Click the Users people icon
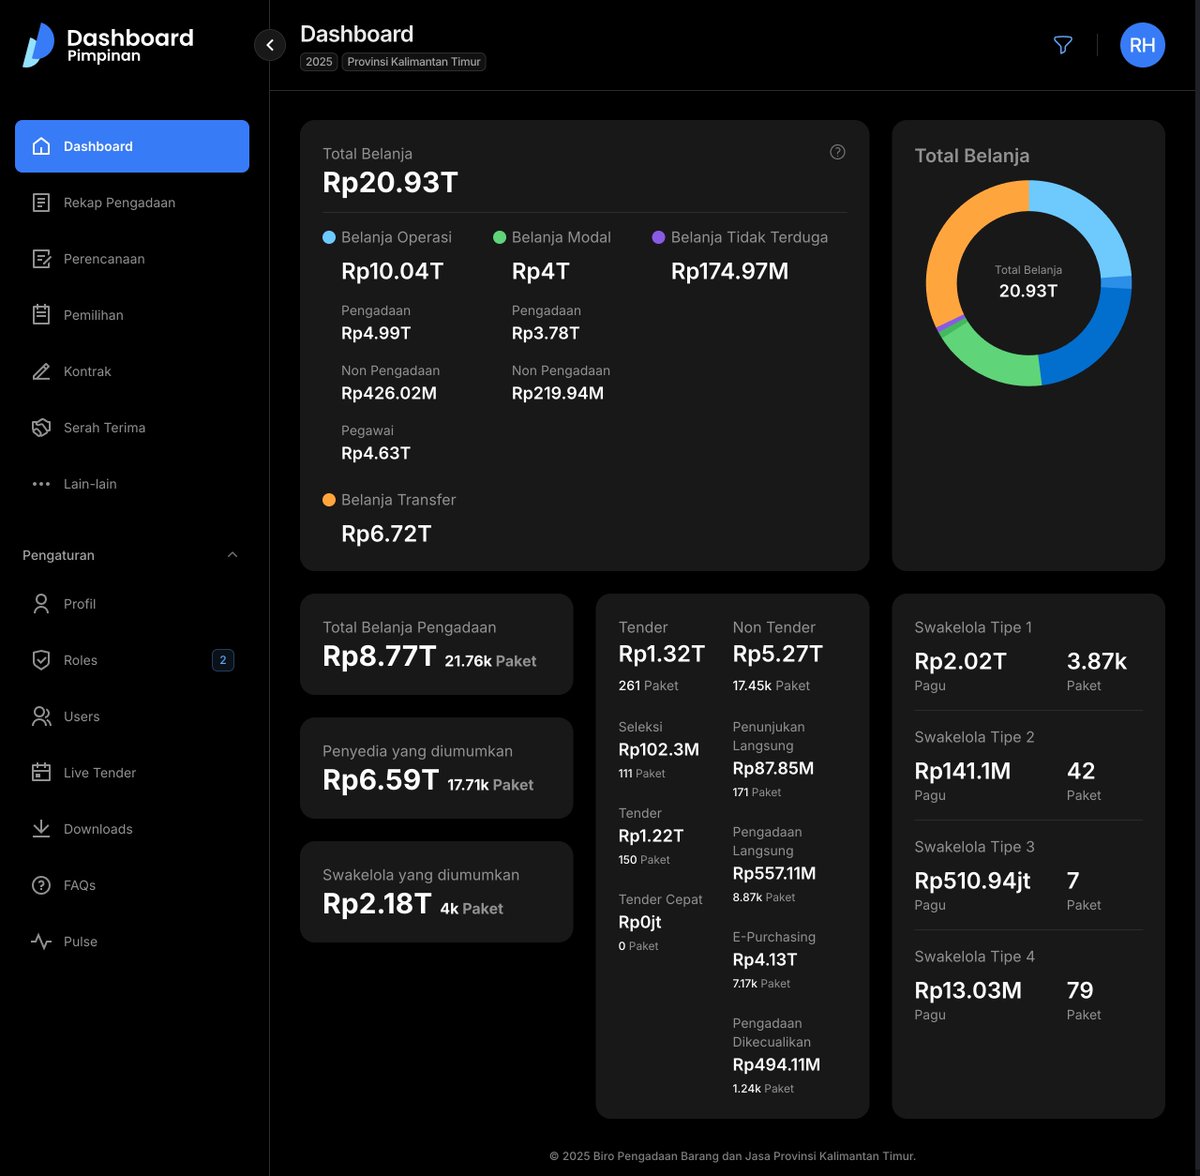 tap(41, 716)
